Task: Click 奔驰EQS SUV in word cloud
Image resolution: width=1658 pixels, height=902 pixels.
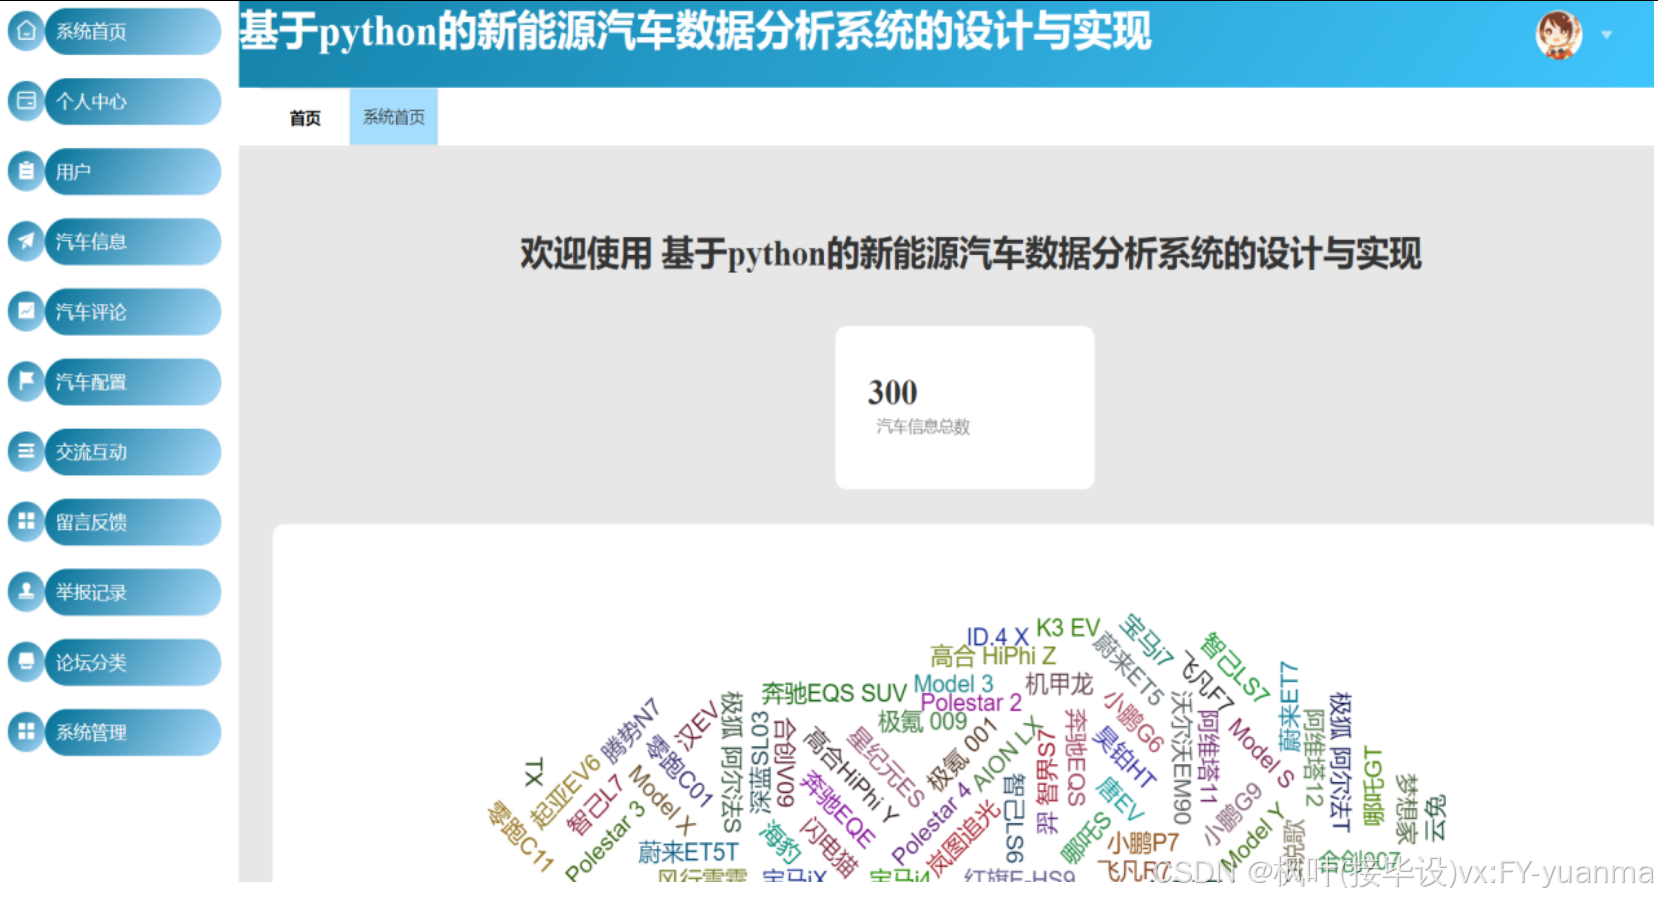Action: [x=834, y=693]
